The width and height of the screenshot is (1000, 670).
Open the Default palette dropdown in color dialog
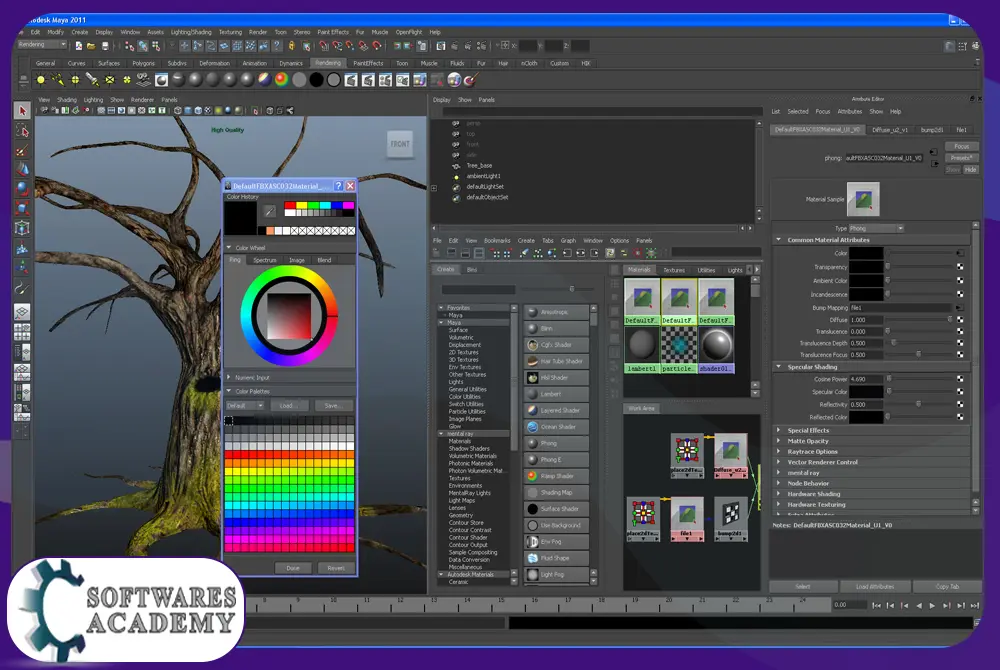tap(245, 405)
